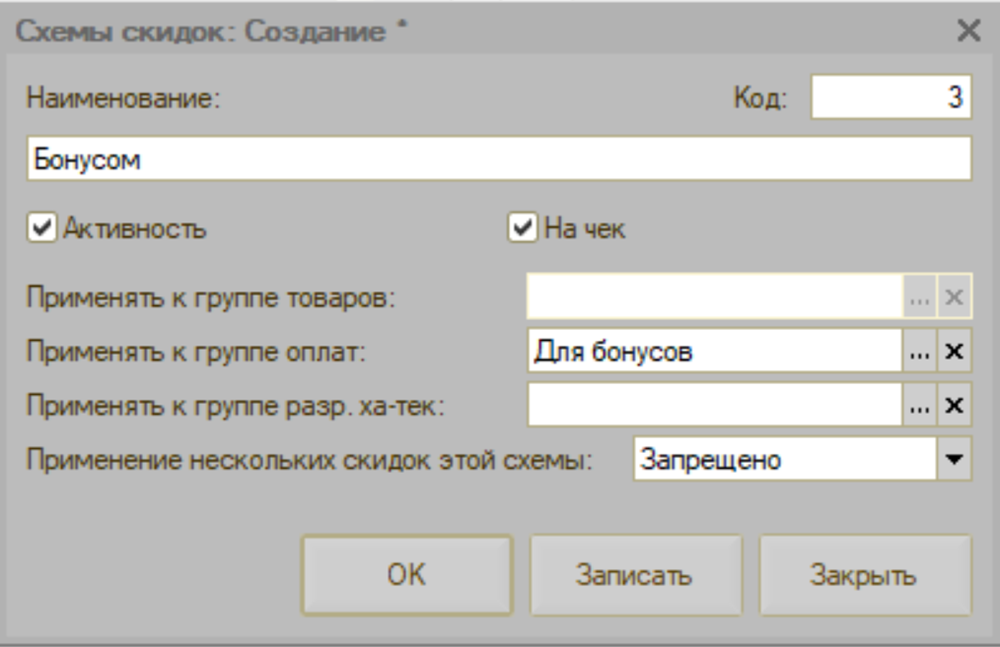Click the 'Закрыть' button
The image size is (1000, 647).
click(864, 576)
